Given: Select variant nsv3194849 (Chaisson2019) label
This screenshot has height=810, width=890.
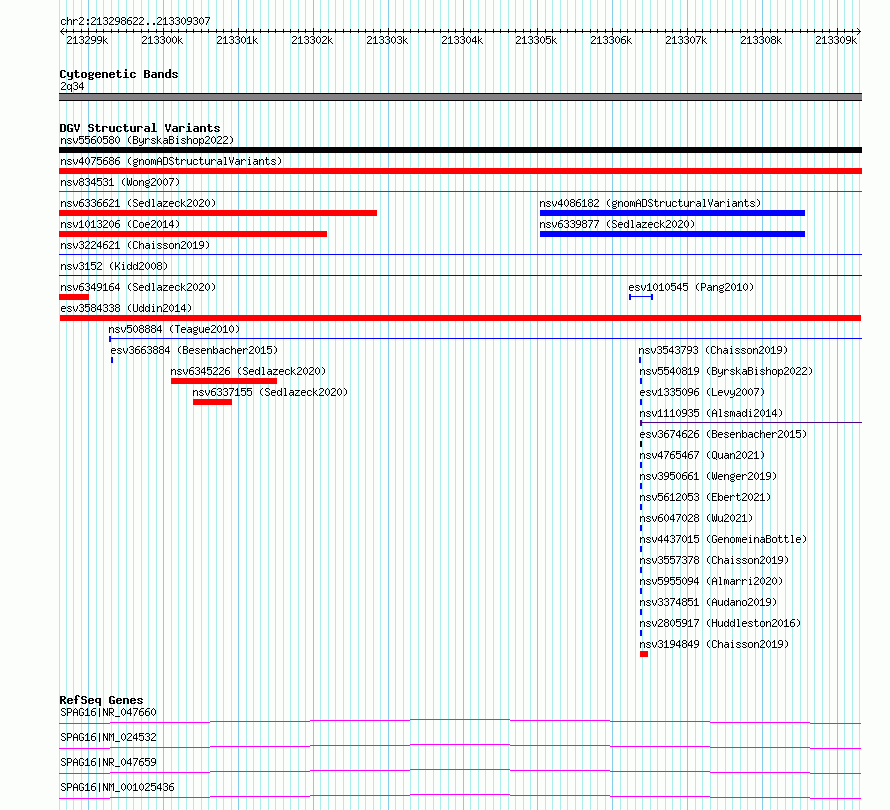Looking at the screenshot, I should tap(714, 644).
